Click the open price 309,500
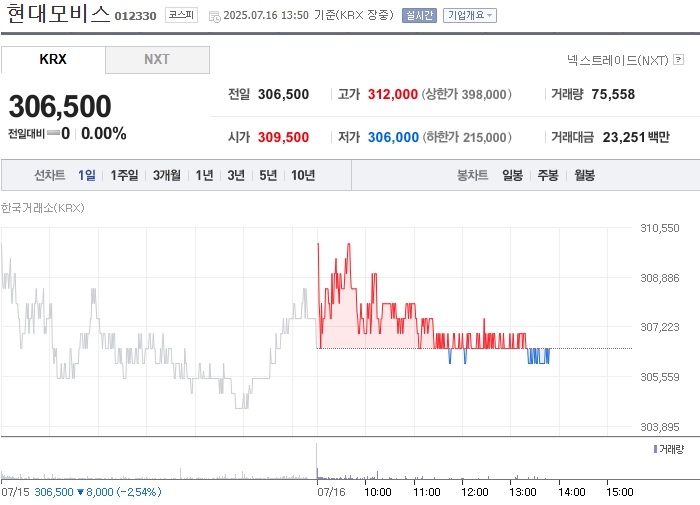 [283, 137]
